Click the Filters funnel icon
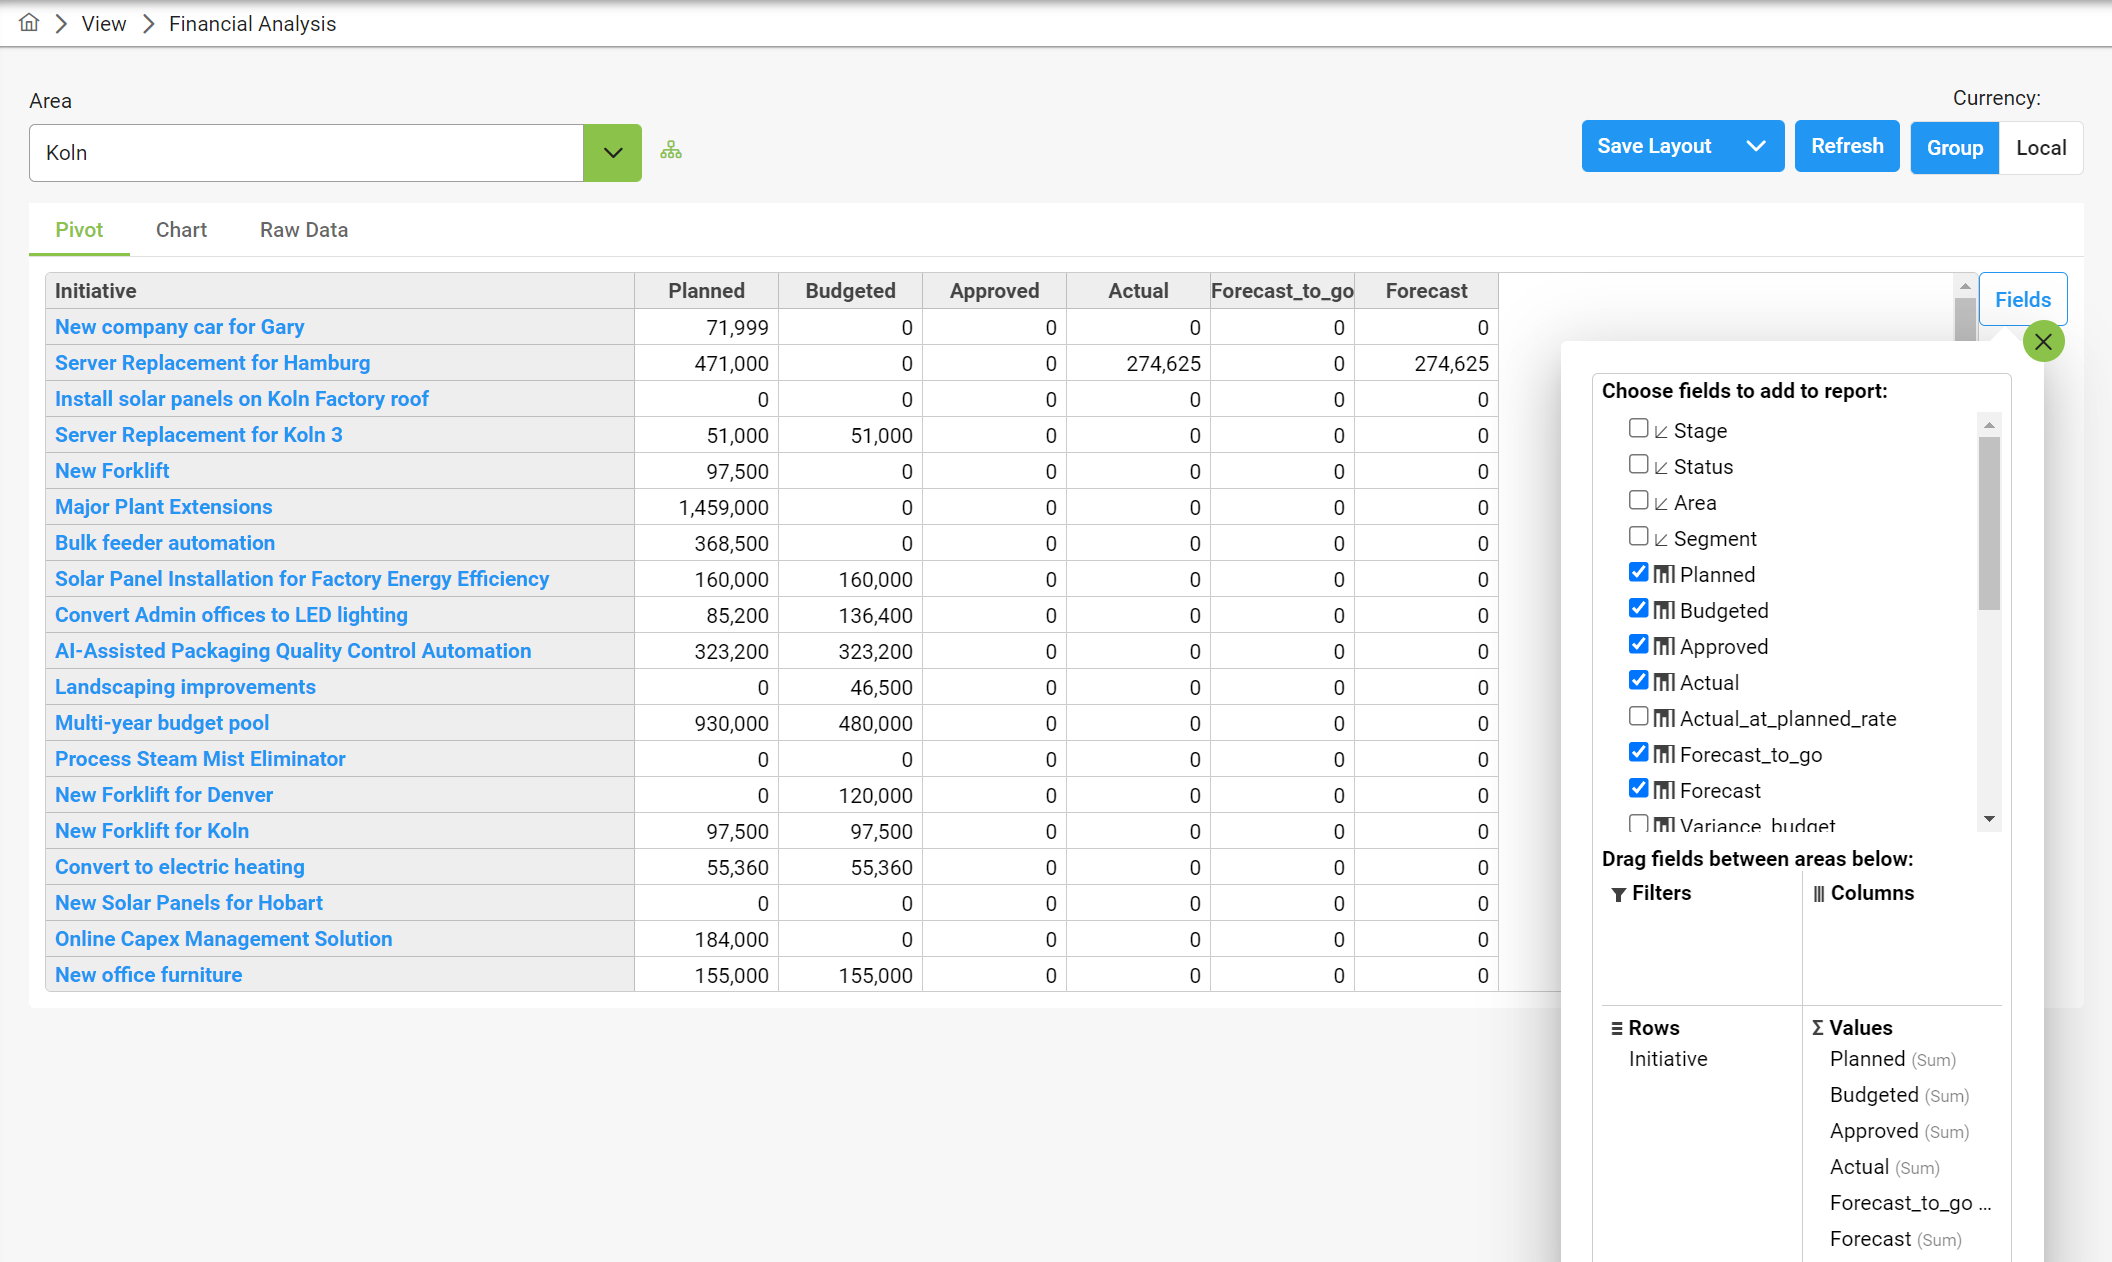Screen dimensions: 2112x1262 click(1618, 894)
